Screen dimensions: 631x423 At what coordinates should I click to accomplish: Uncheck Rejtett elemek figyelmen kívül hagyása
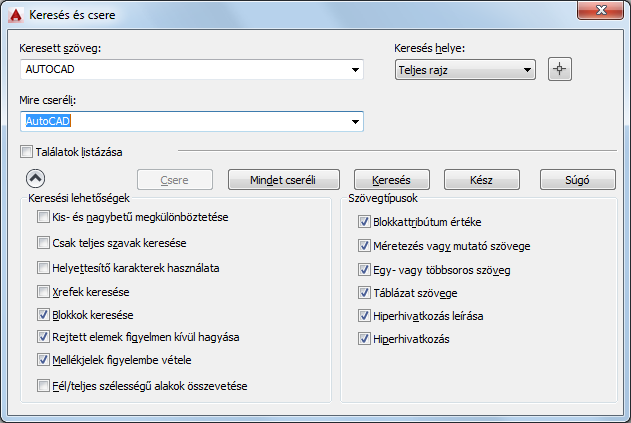[43, 336]
